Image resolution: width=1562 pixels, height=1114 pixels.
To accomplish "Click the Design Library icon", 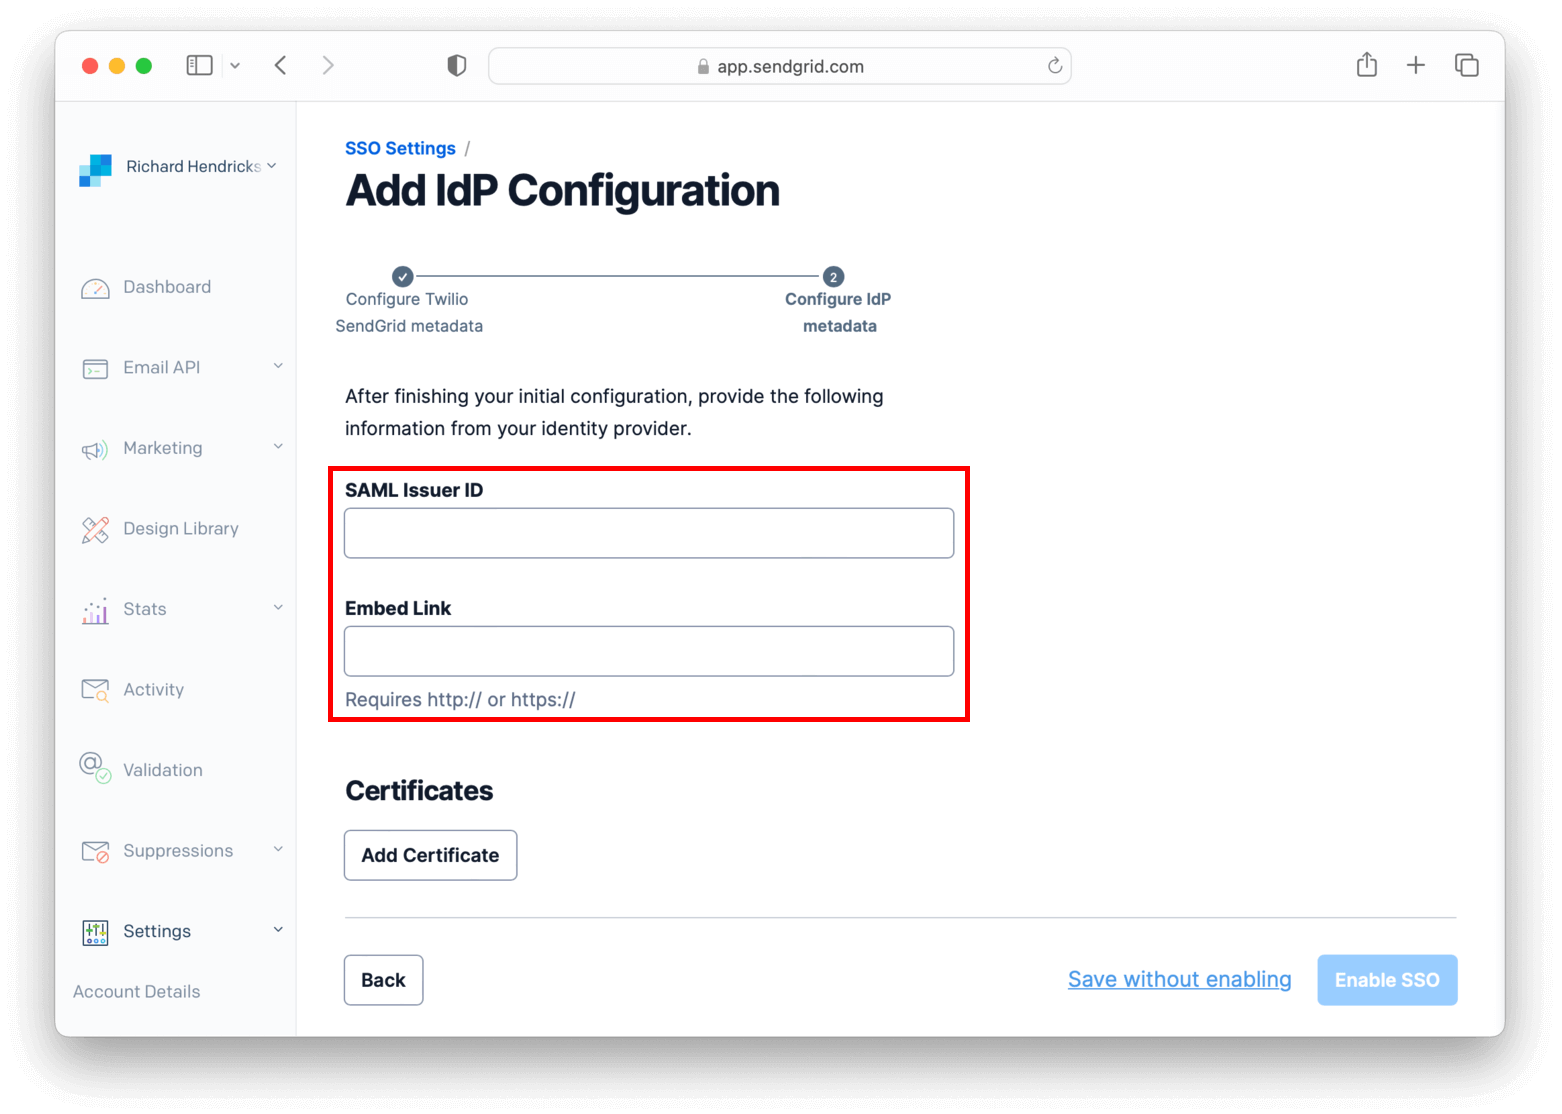I will [95, 530].
